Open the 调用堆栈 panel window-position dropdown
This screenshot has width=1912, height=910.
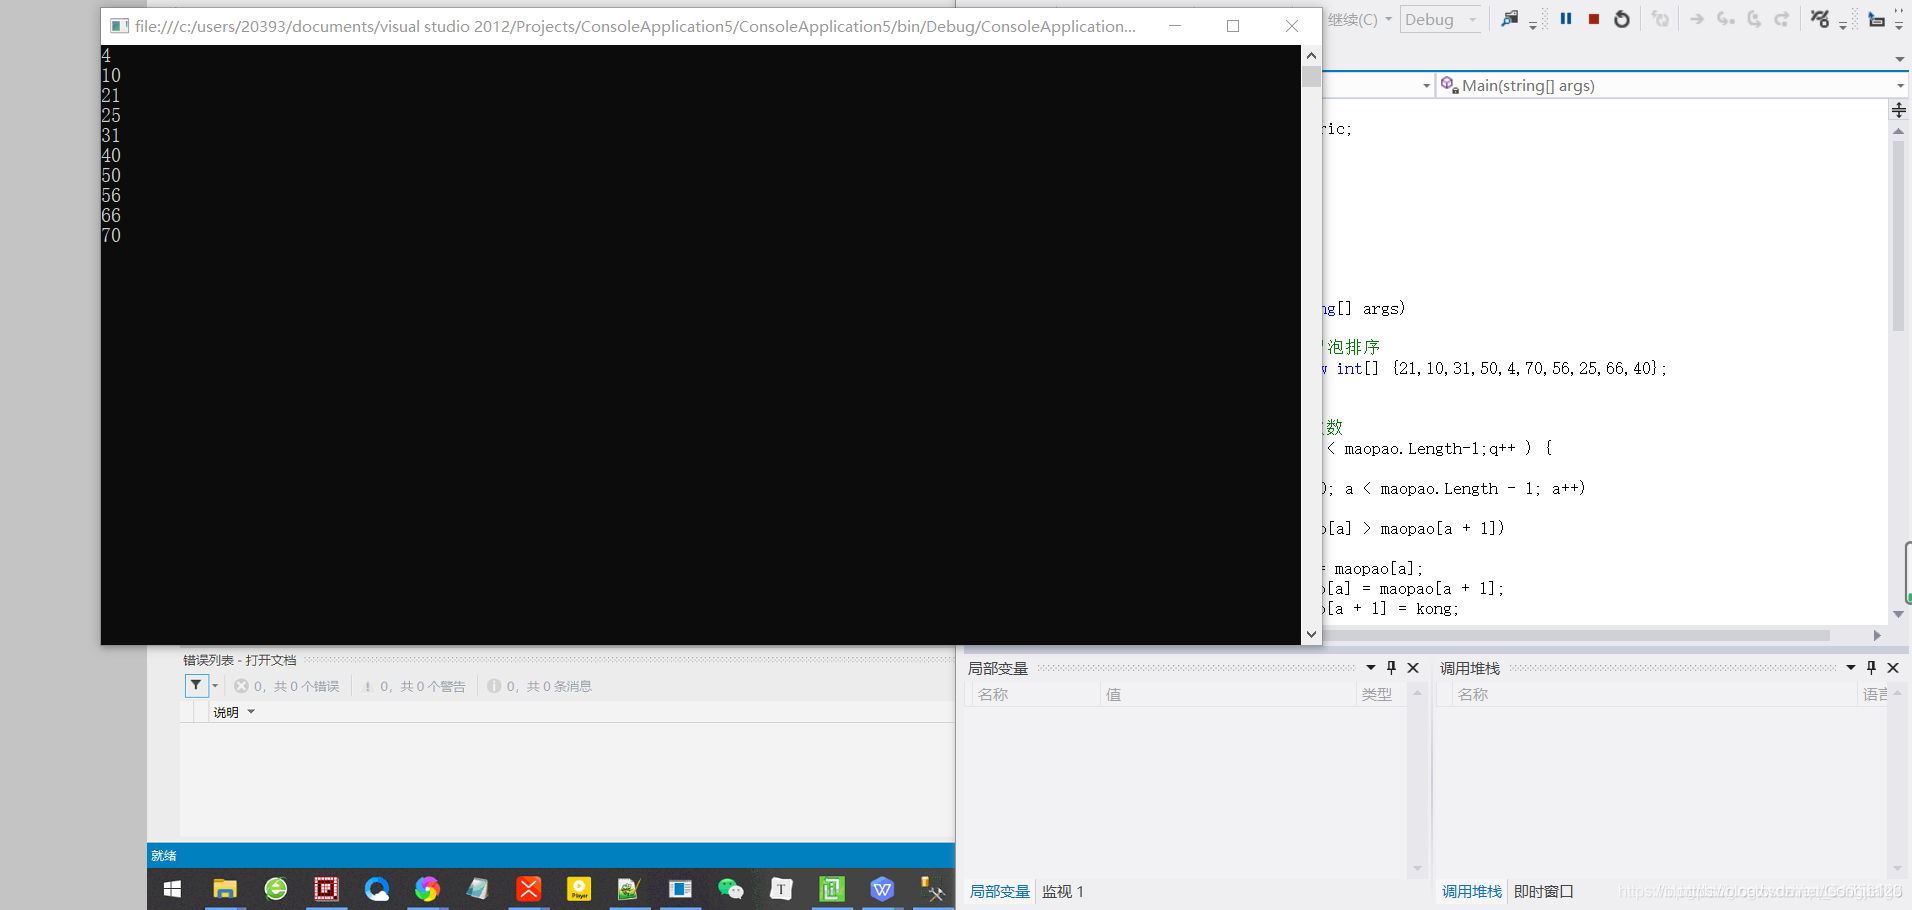pos(1851,667)
